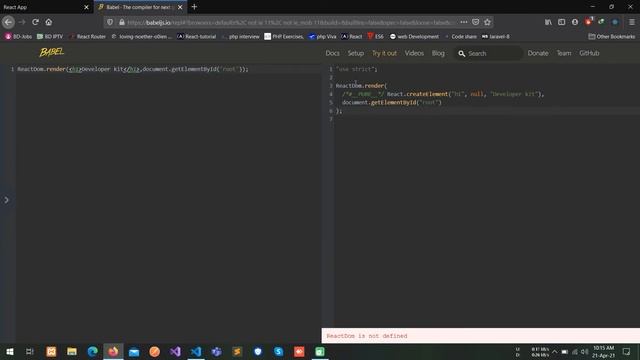
Task: Focus the Babel Search field
Action: pos(489,53)
